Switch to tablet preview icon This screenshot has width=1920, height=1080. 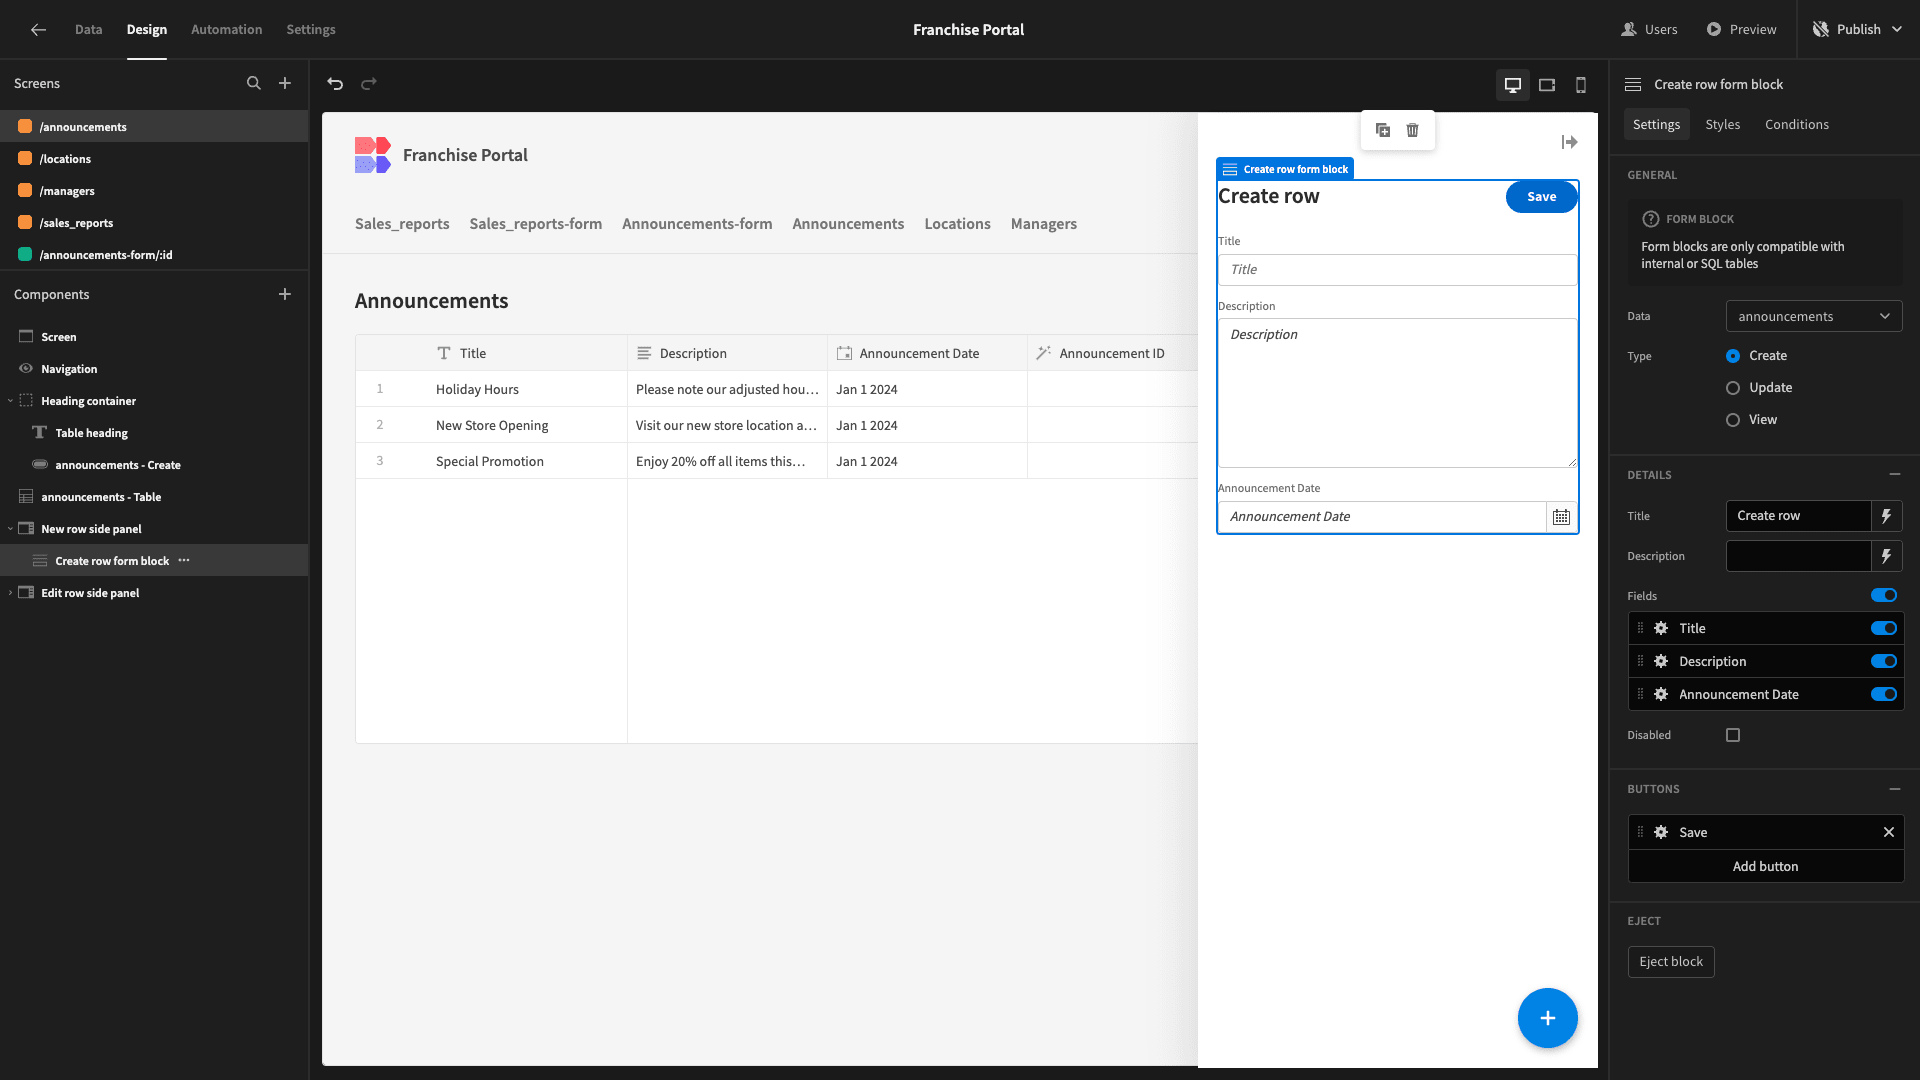pos(1547,85)
